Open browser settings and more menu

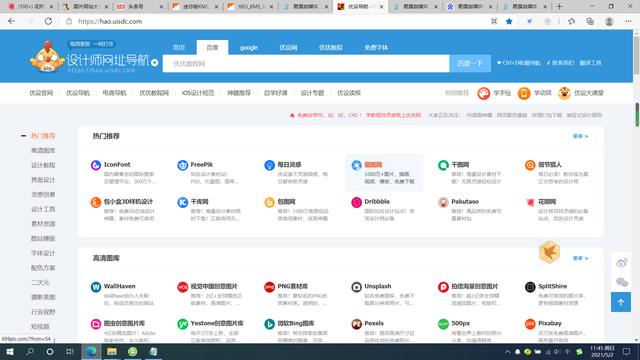point(628,21)
